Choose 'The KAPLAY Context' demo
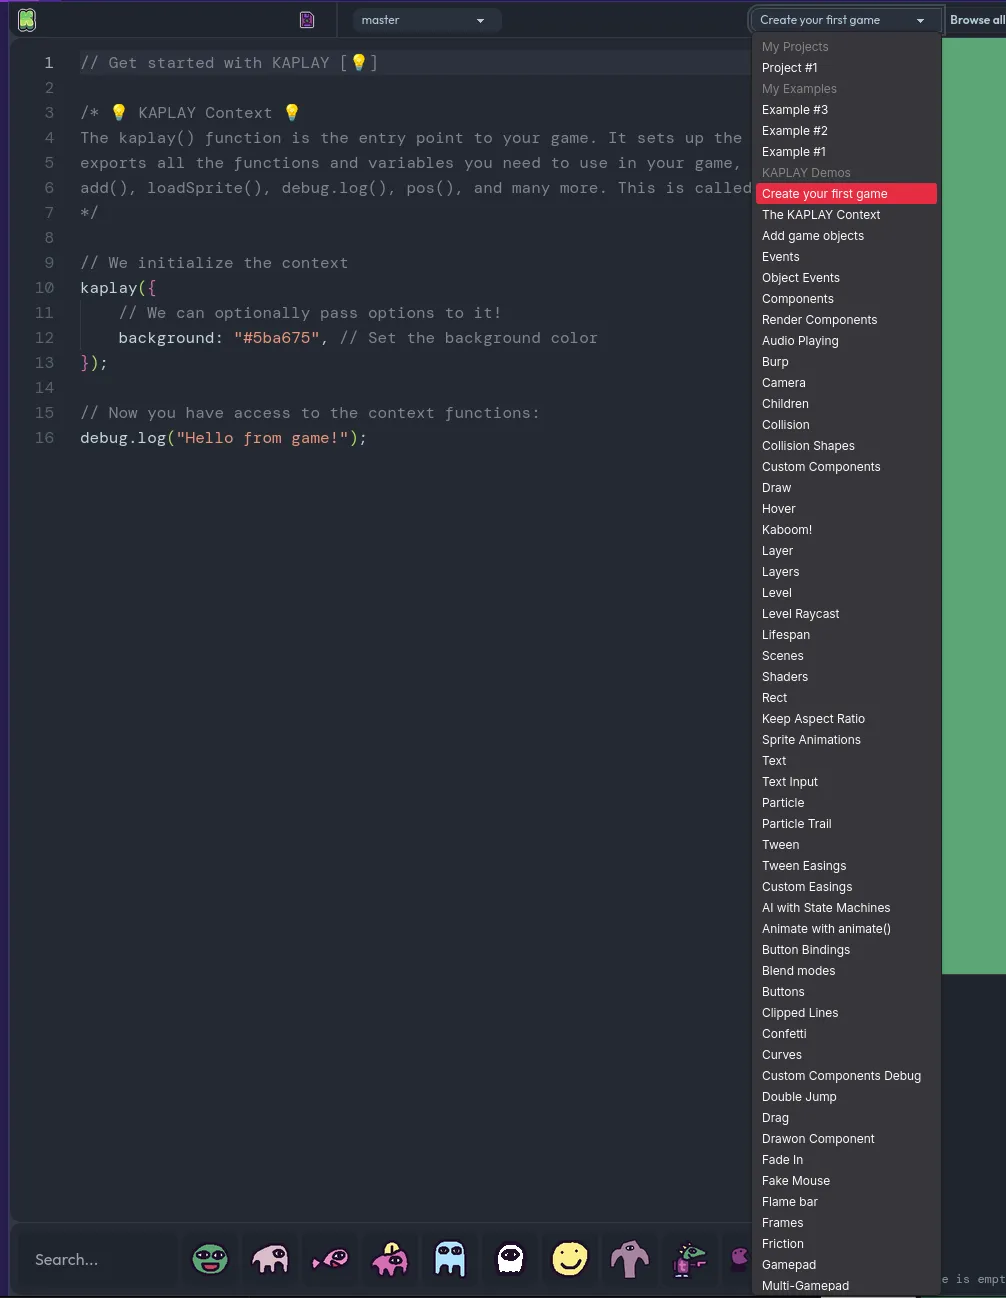Viewport: 1006px width, 1298px height. (846, 215)
